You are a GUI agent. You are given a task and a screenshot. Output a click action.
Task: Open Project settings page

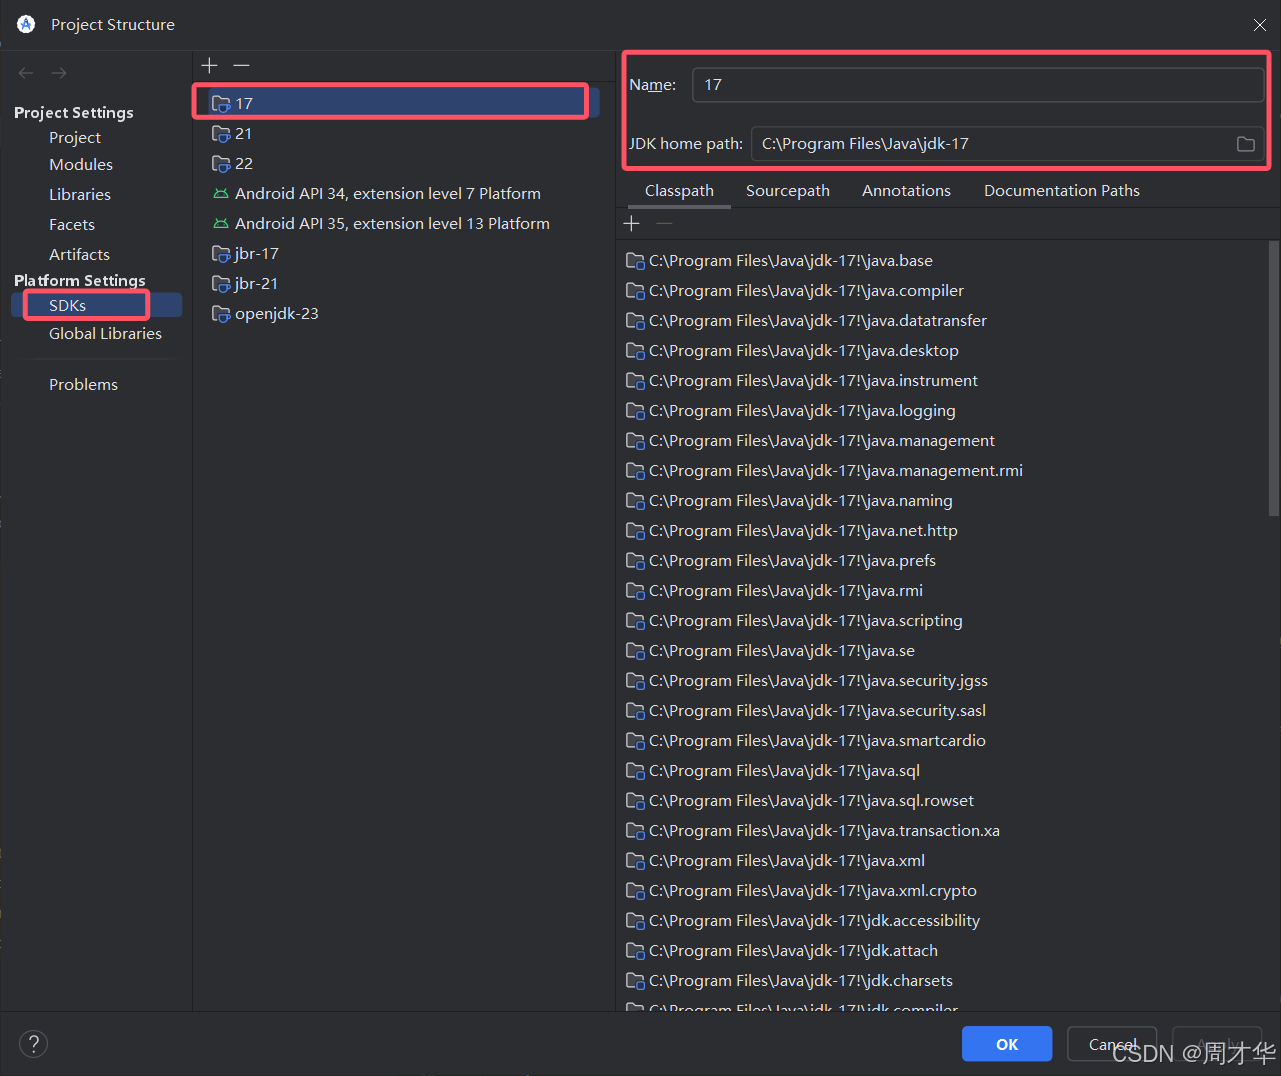coord(75,138)
